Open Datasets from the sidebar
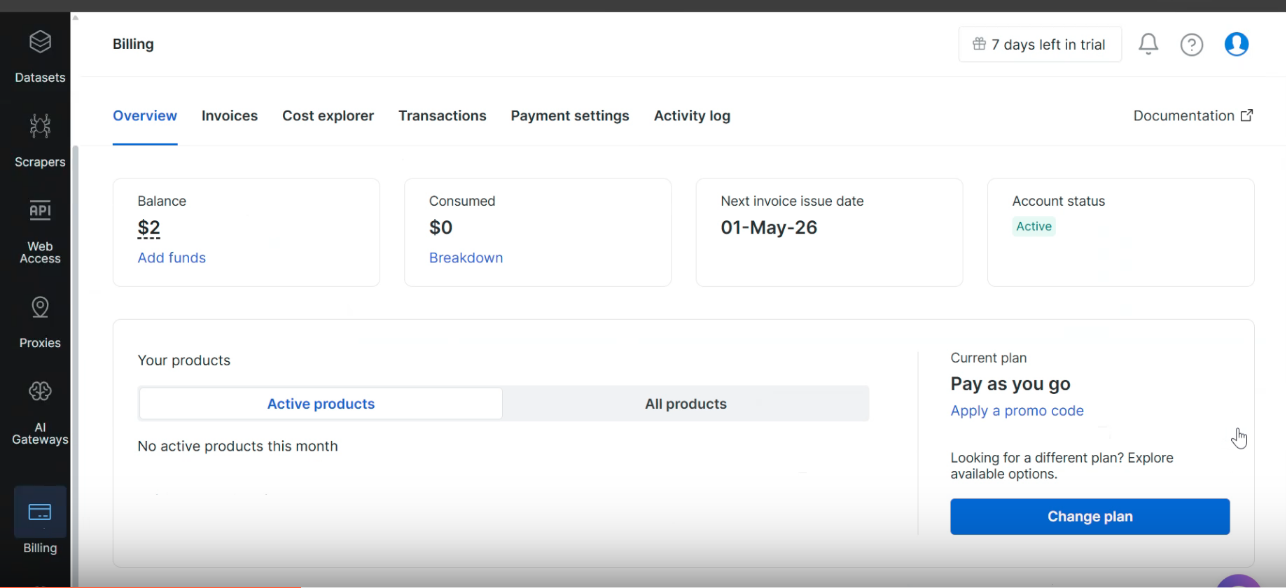This screenshot has width=1286, height=588. [40, 56]
